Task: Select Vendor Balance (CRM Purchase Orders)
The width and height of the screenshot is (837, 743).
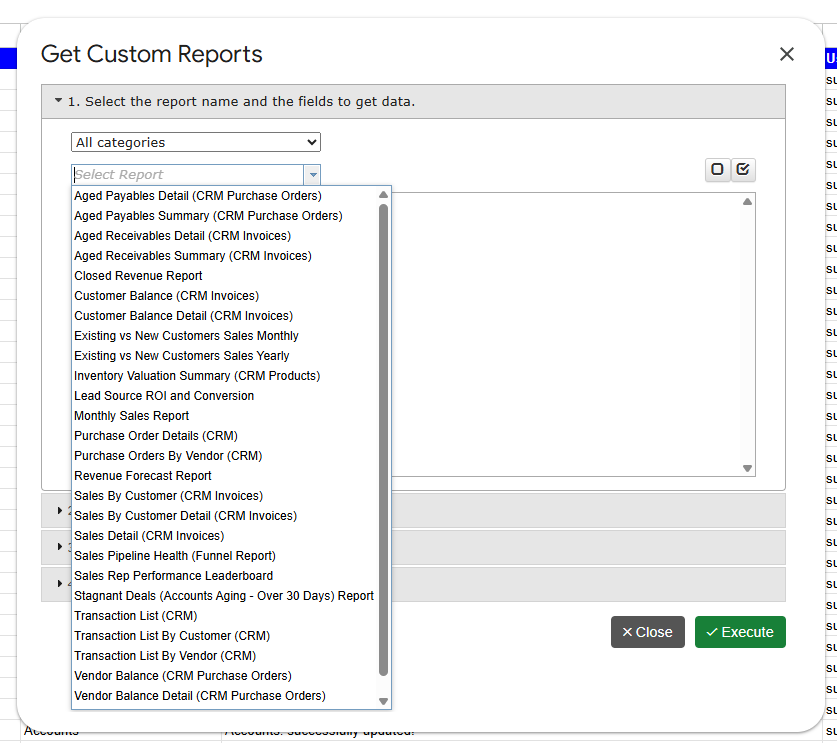Action: click(x=183, y=676)
